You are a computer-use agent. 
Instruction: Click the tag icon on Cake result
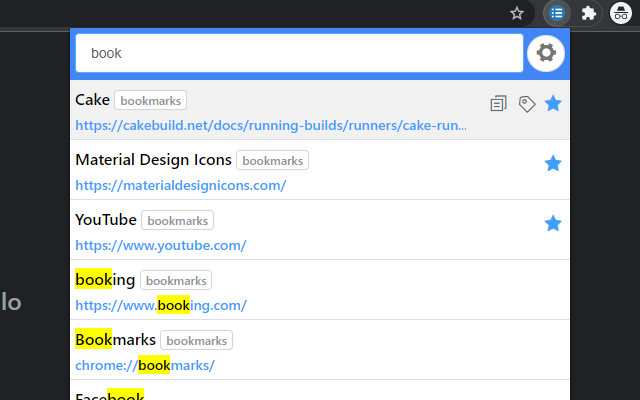pyautogui.click(x=527, y=104)
